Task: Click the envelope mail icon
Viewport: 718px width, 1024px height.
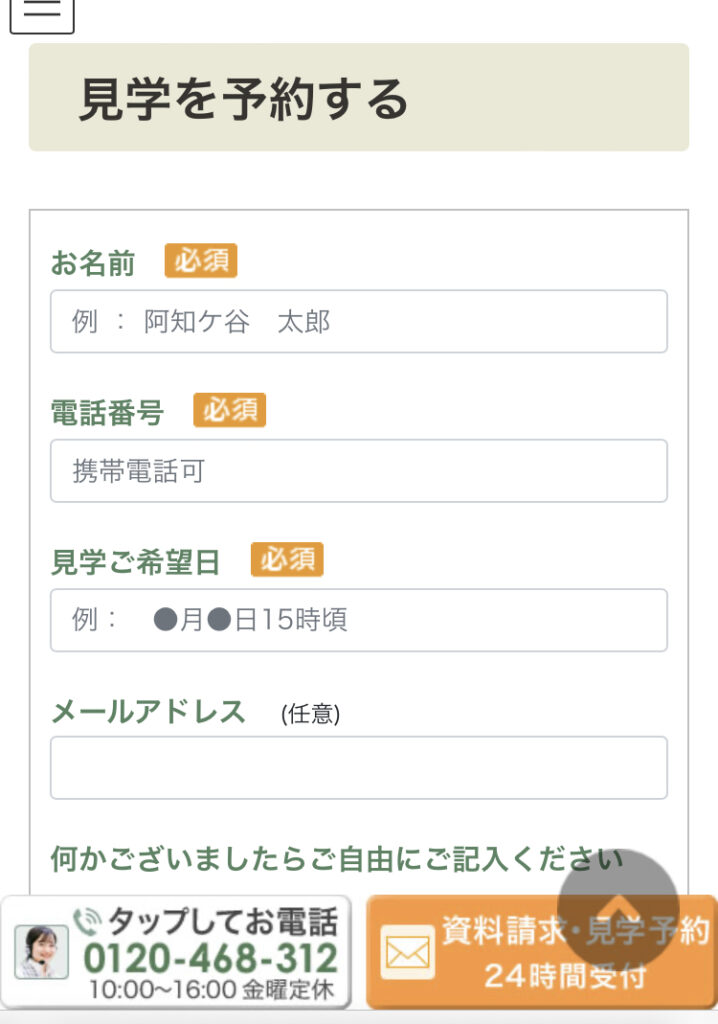Action: [408, 952]
